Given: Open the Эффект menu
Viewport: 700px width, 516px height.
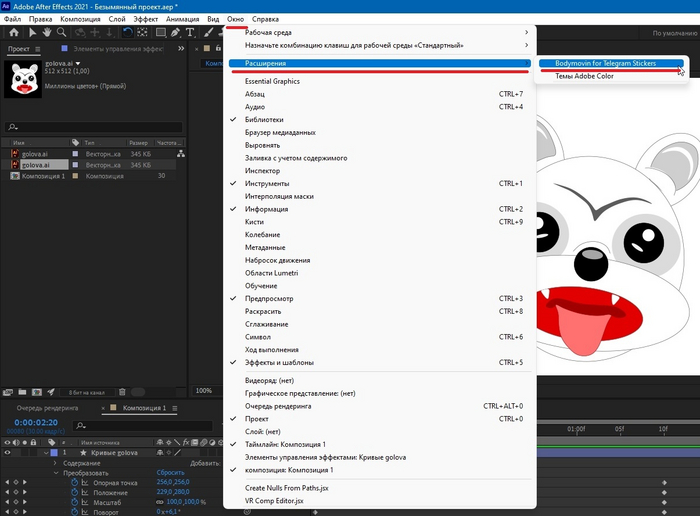Looking at the screenshot, I should tap(146, 19).
